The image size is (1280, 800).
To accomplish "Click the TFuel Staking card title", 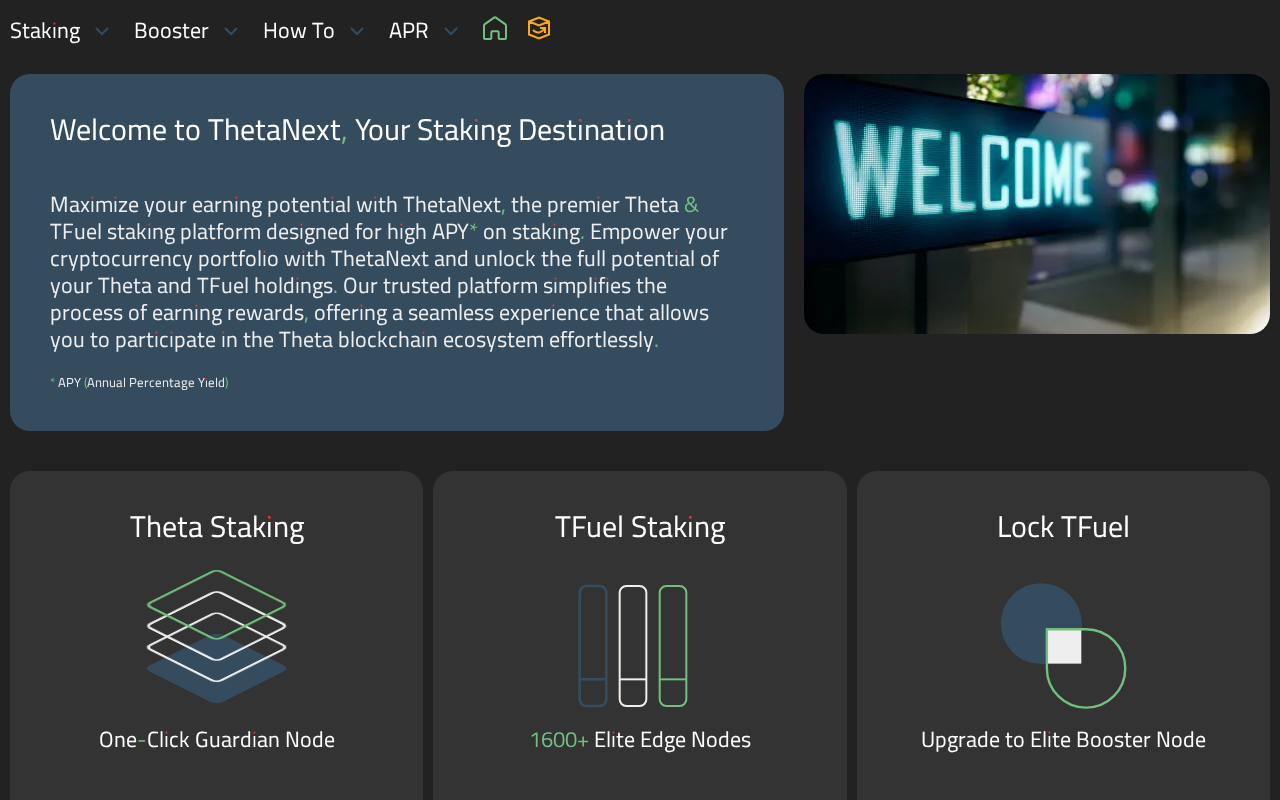I will [x=640, y=527].
